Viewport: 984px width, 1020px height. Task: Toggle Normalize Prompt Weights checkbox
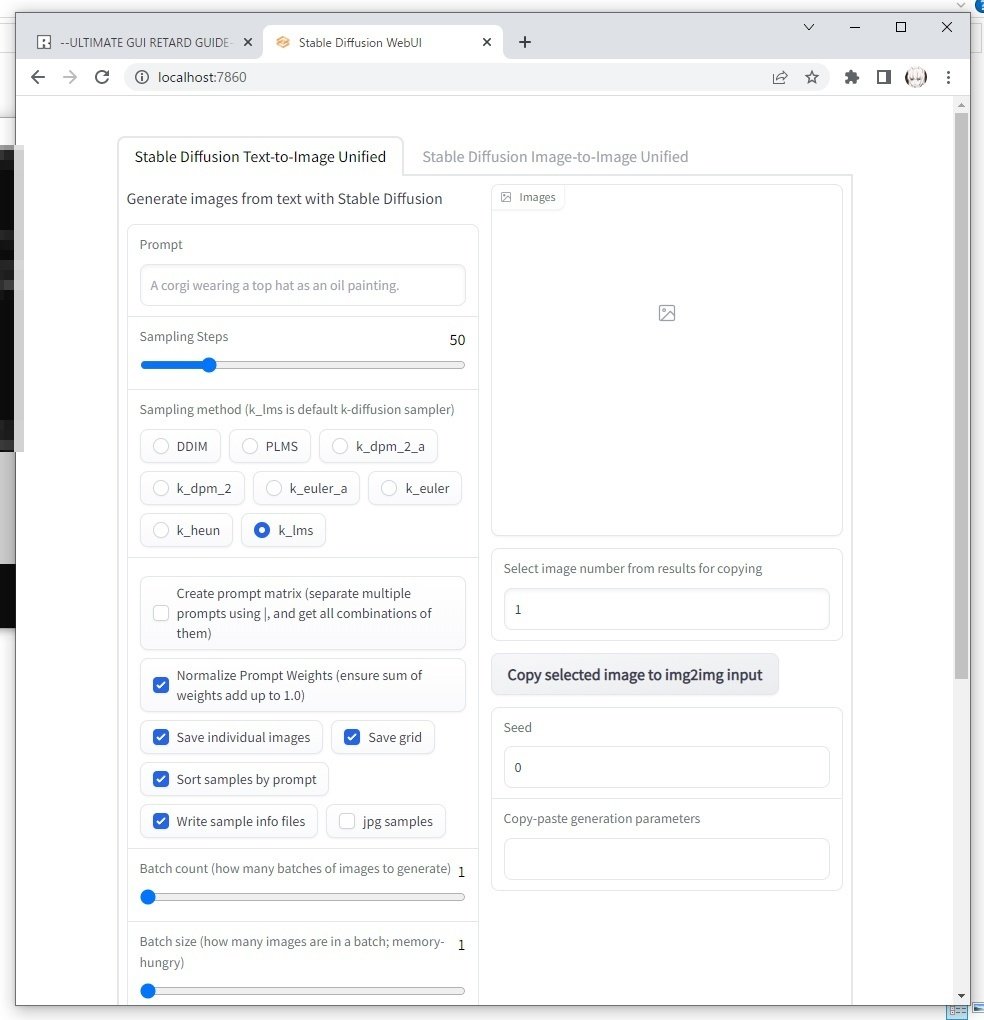tap(161, 685)
